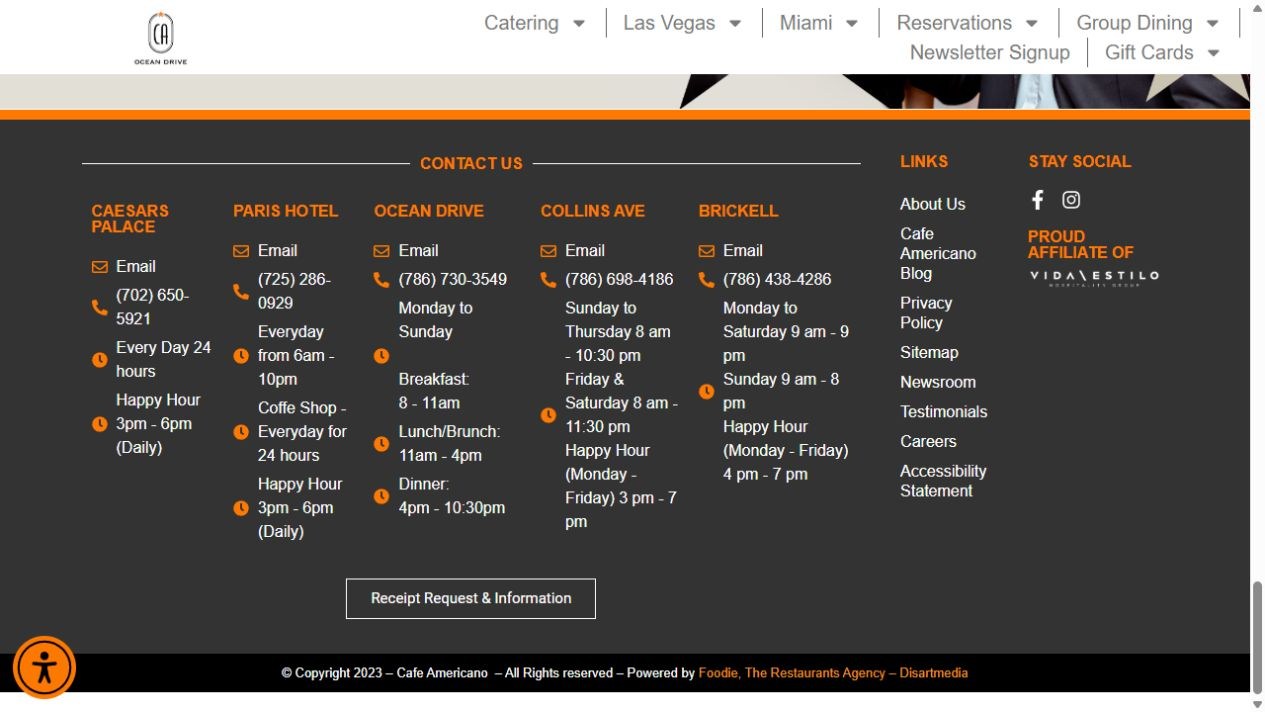
Task: Click Email link under Caesars Palace
Action: [x=136, y=267]
